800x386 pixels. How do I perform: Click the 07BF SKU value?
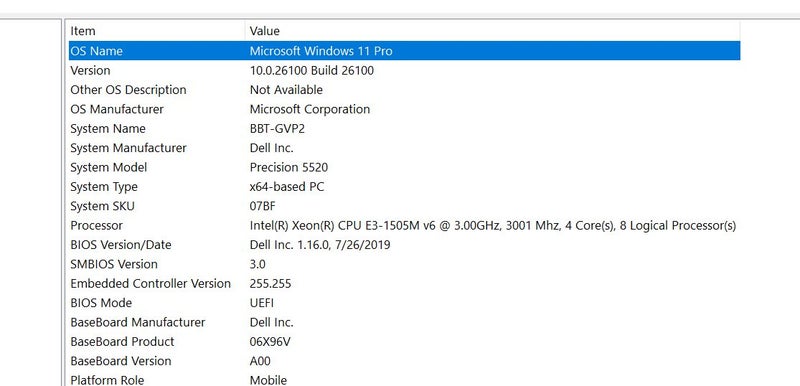click(263, 206)
